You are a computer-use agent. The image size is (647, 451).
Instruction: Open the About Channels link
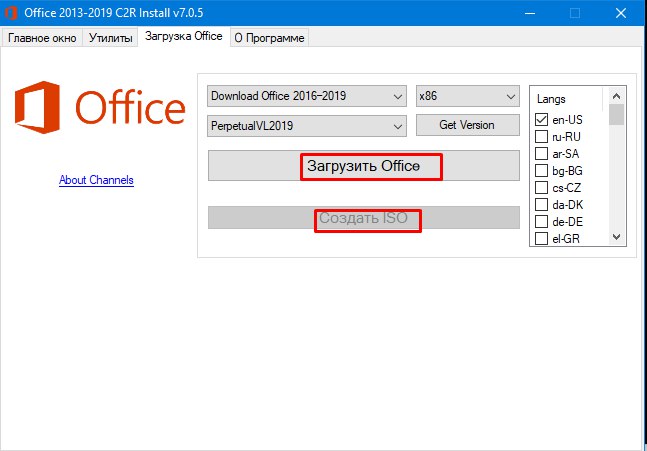point(96,180)
